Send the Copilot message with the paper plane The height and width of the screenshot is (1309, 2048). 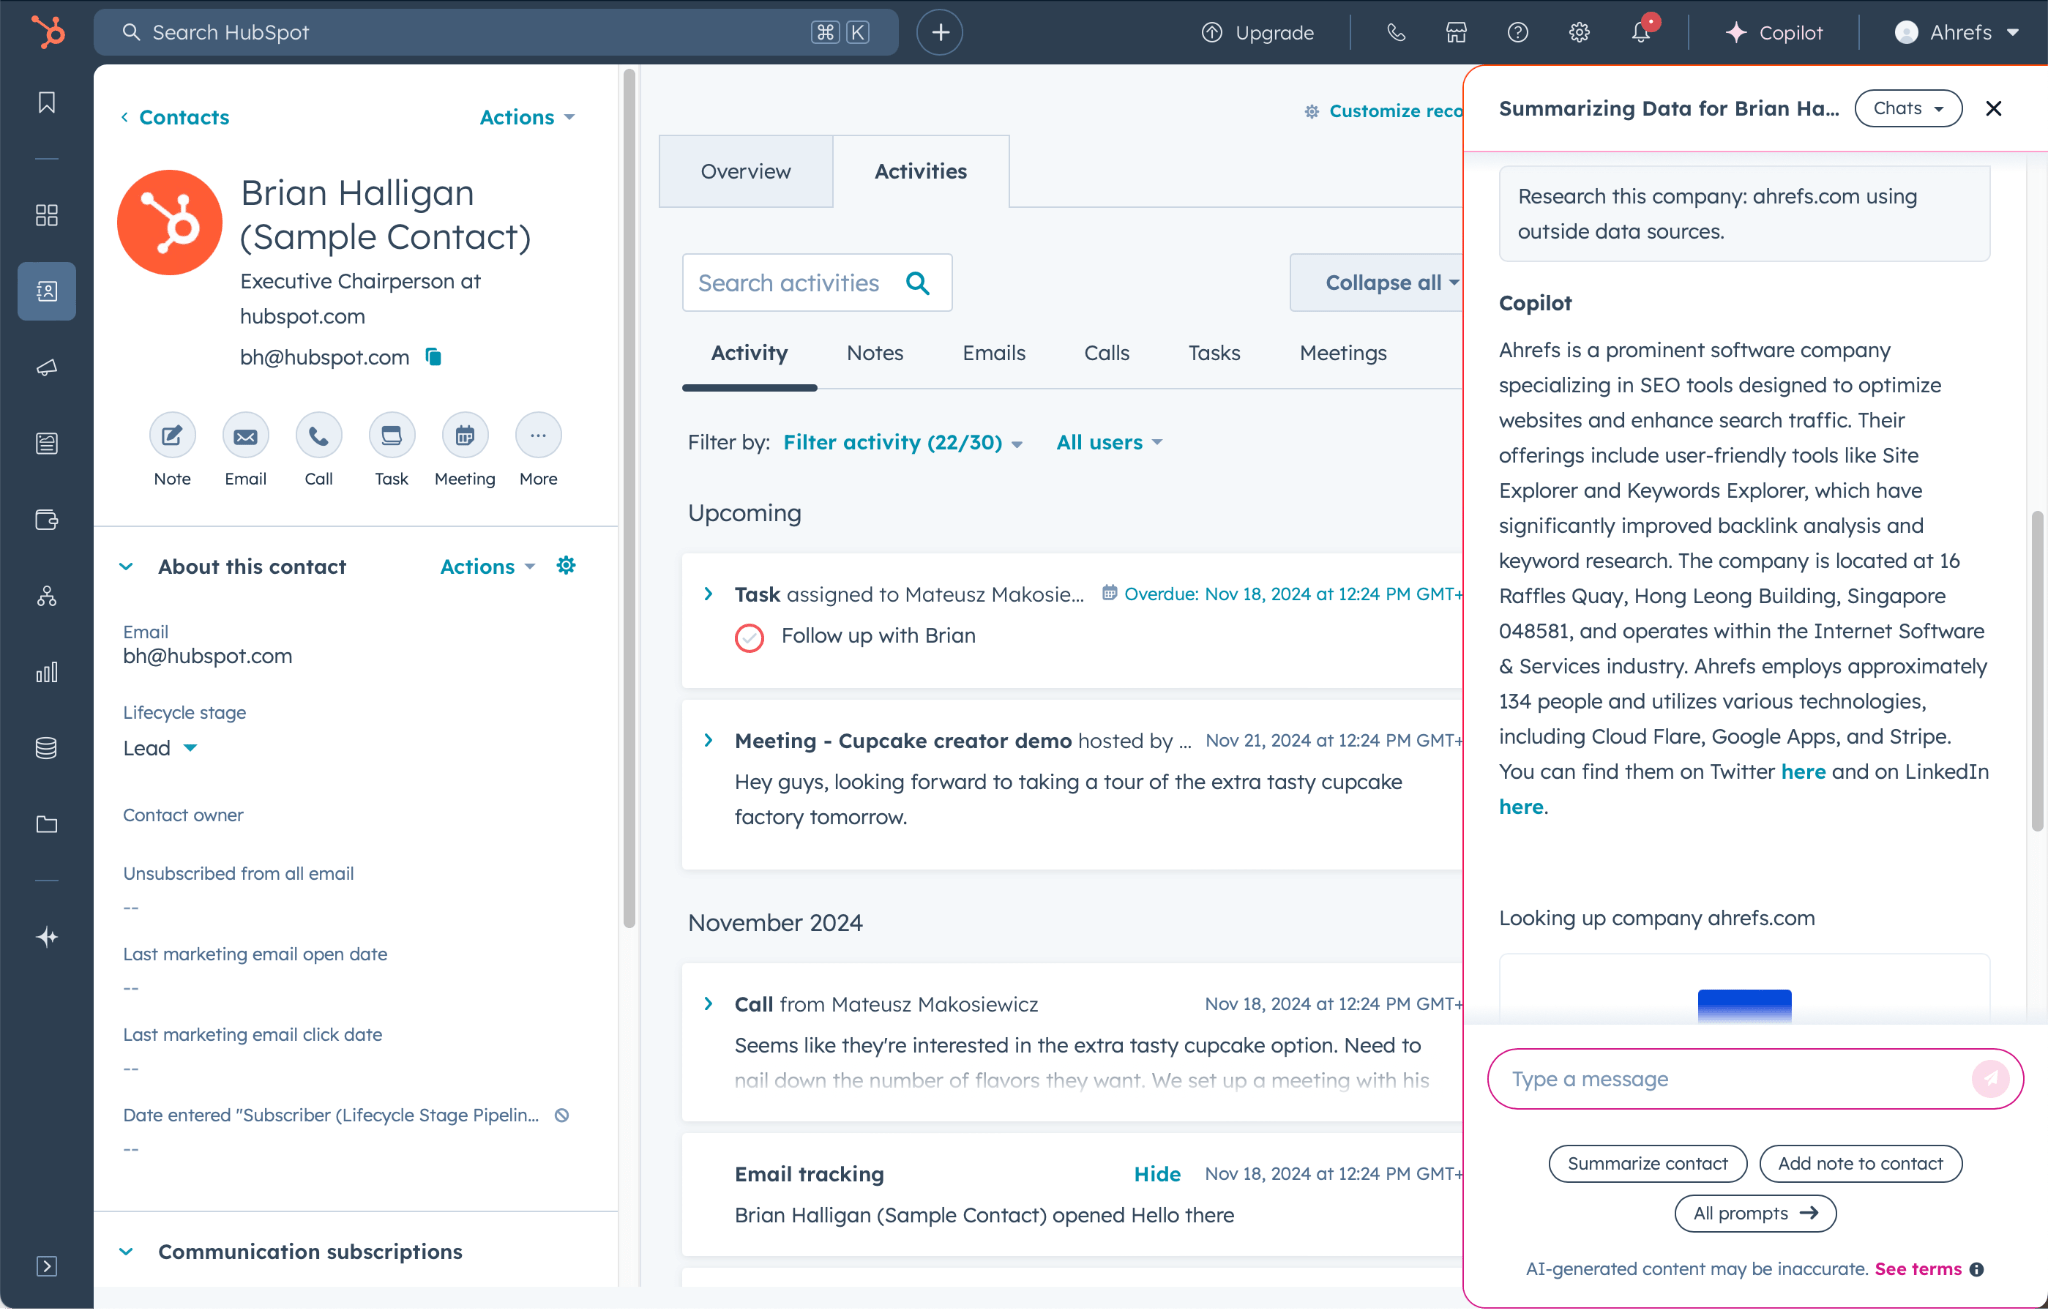pos(1991,1079)
